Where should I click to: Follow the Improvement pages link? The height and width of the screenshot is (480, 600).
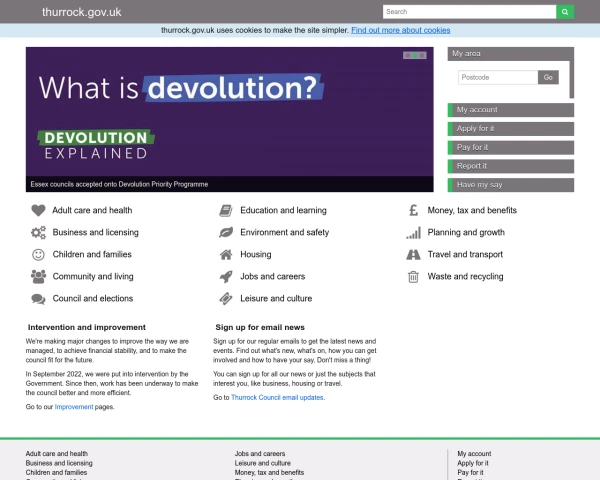[x=74, y=407]
